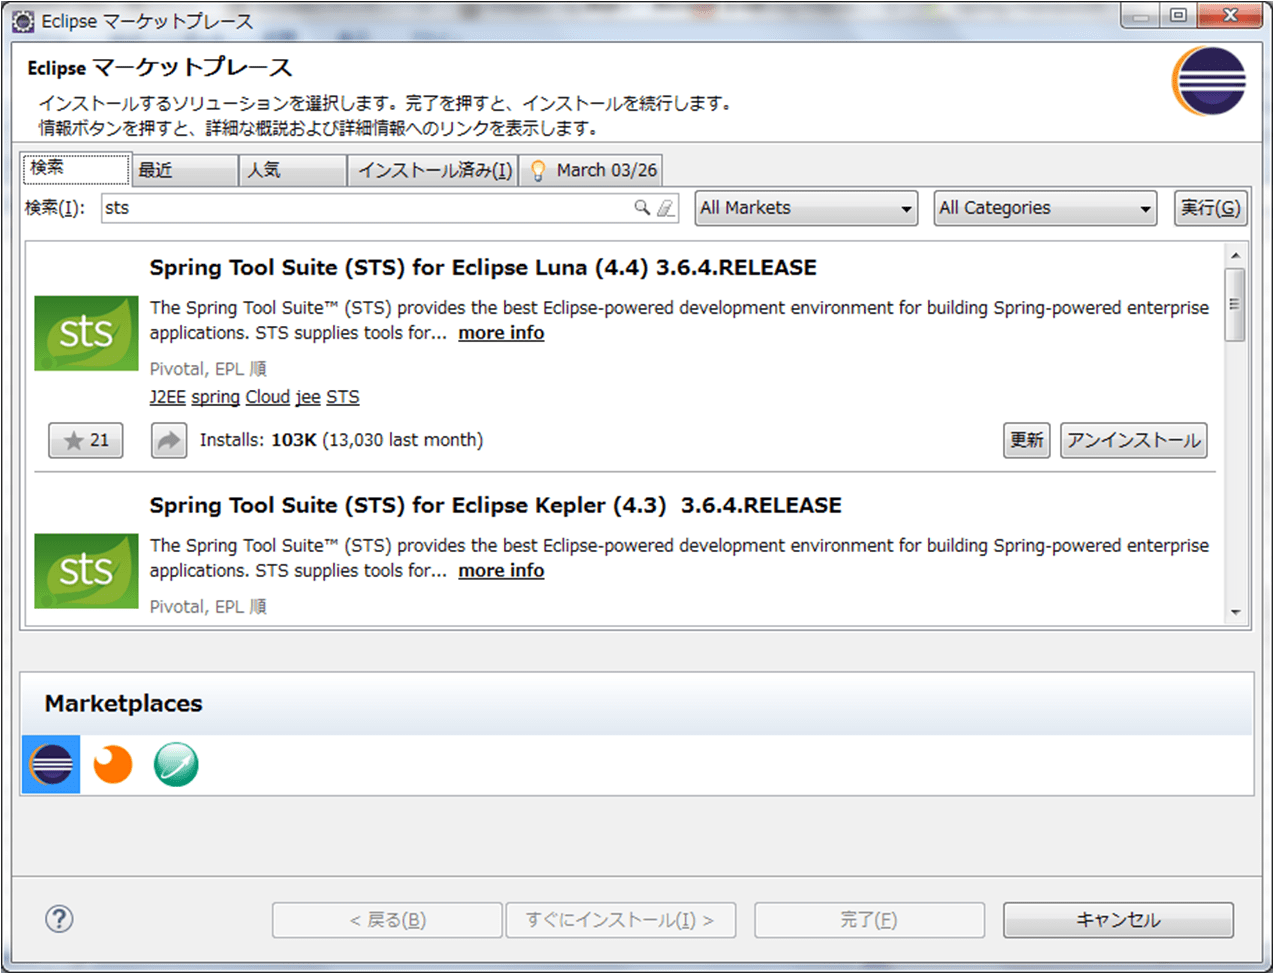The image size is (1274, 974).
Task: Clear the search text with the eraser icon
Action: click(x=666, y=207)
